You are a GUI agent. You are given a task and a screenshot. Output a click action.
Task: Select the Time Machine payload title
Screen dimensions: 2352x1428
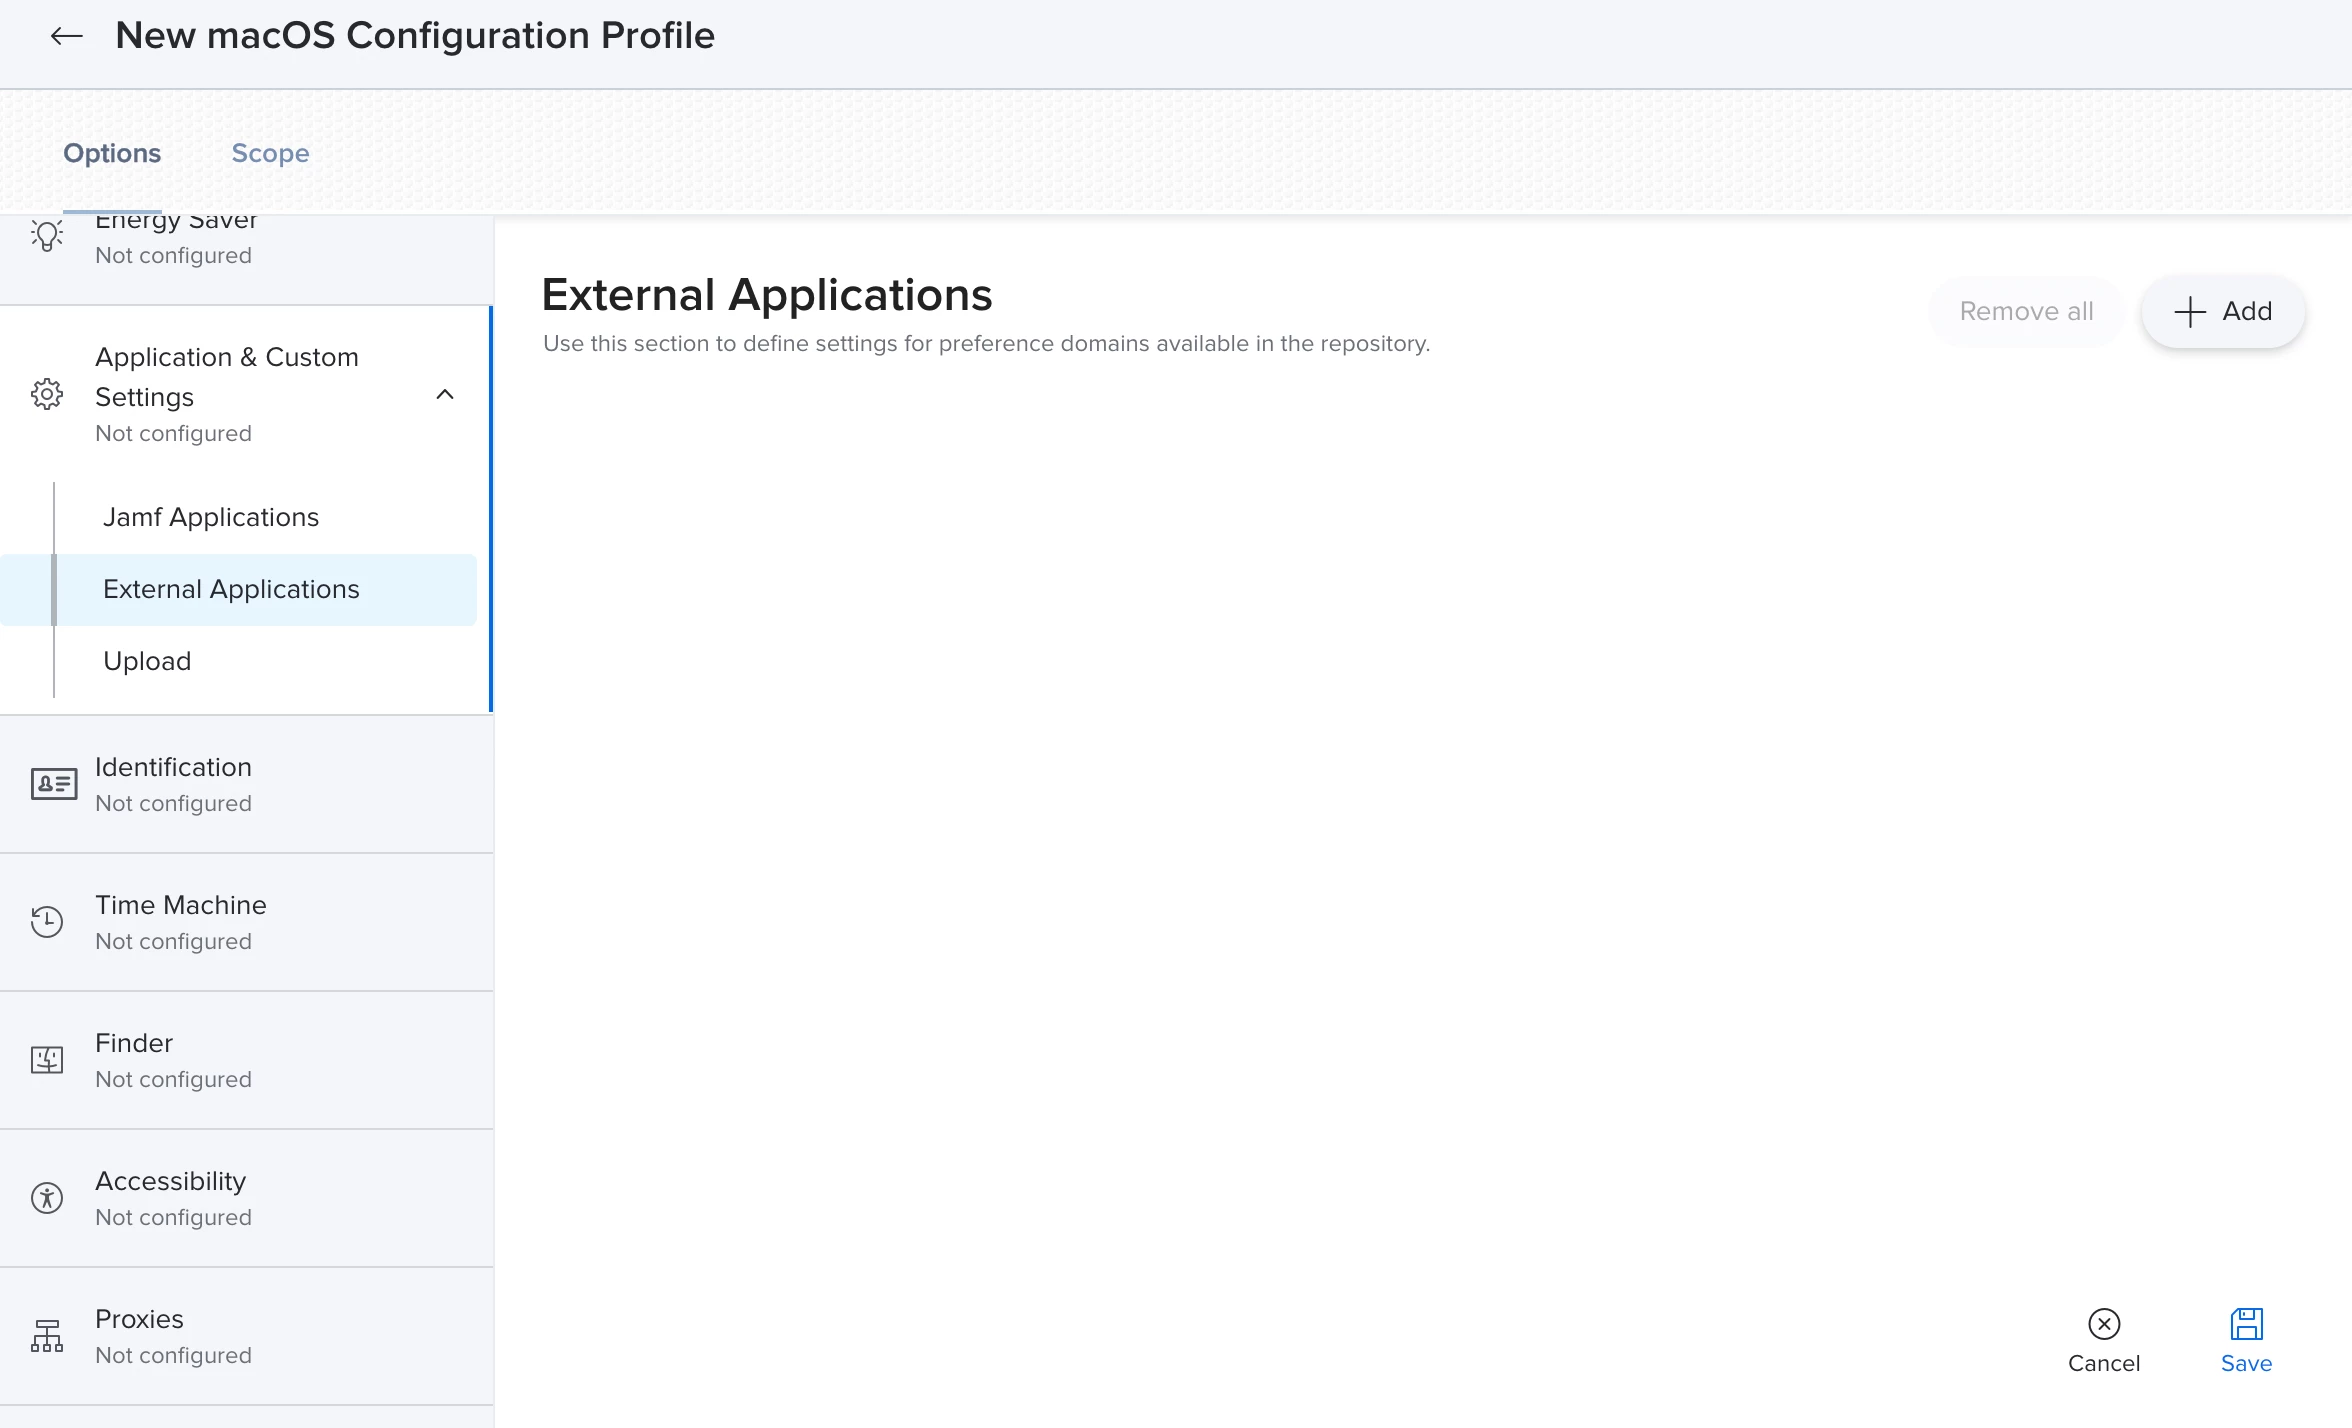(181, 905)
